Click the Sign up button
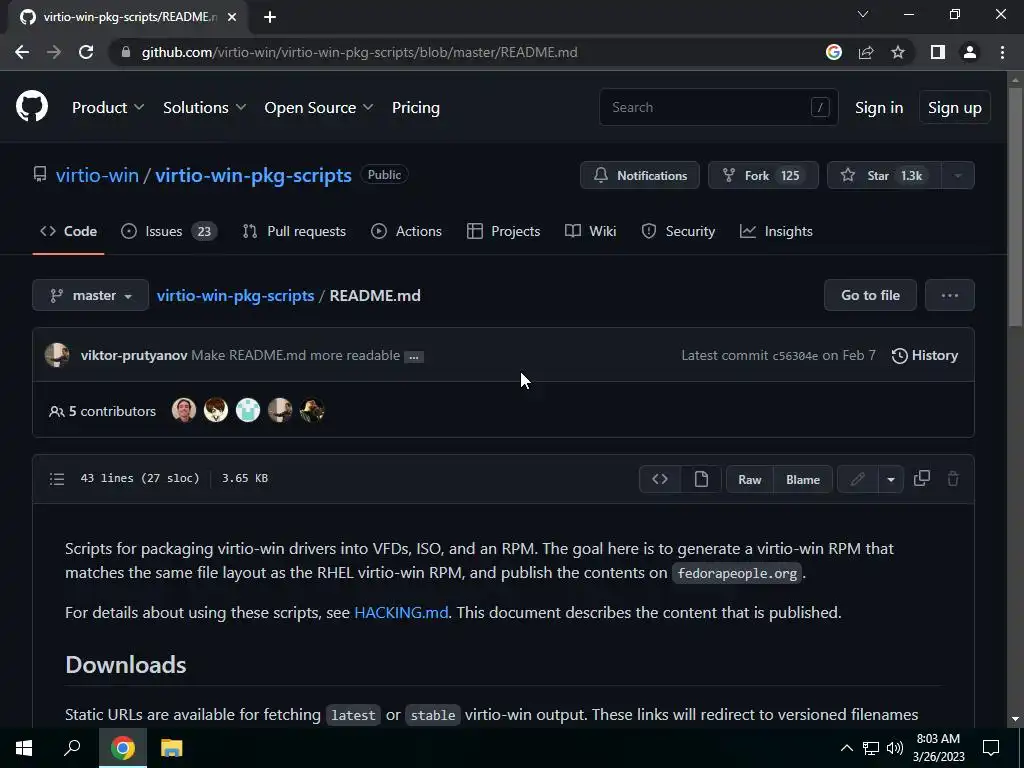The width and height of the screenshot is (1024, 768). 955,107
